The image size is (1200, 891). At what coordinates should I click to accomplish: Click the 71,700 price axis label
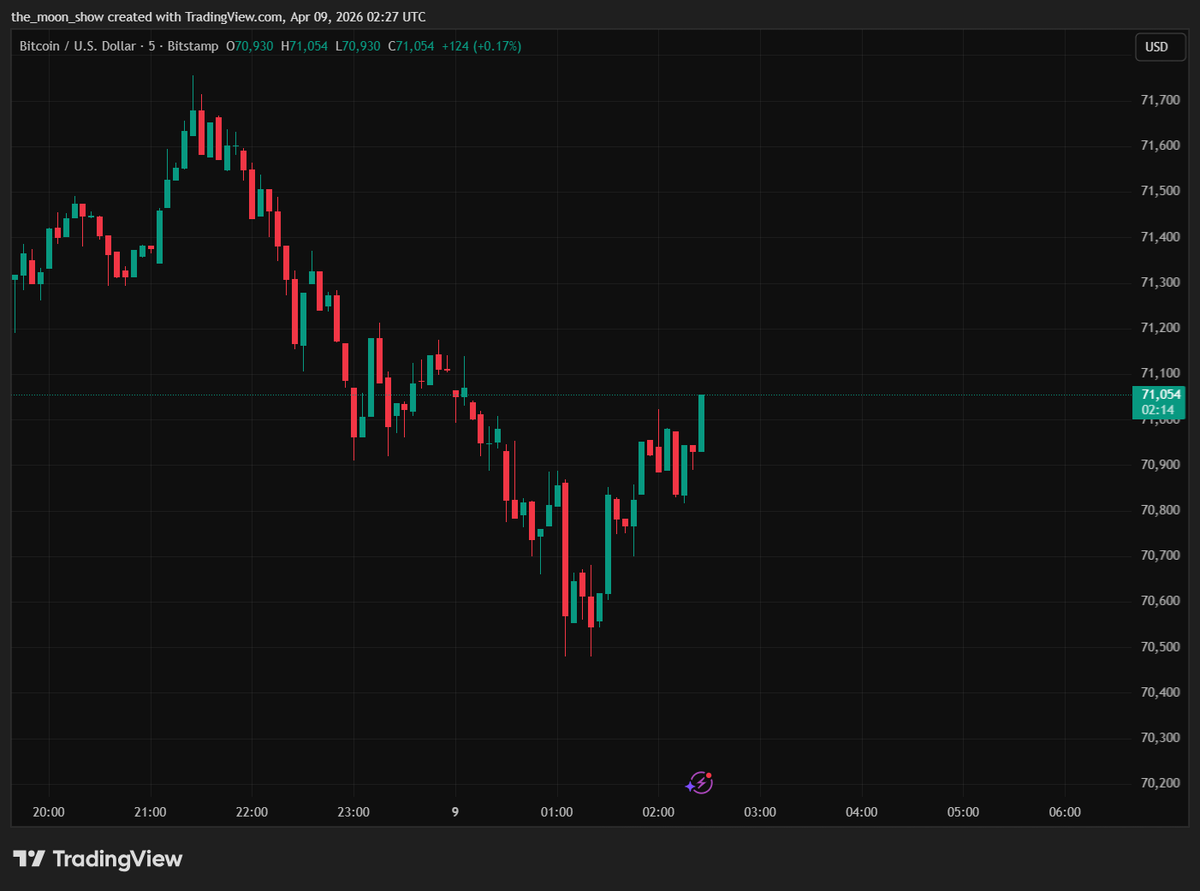[x=1160, y=100]
